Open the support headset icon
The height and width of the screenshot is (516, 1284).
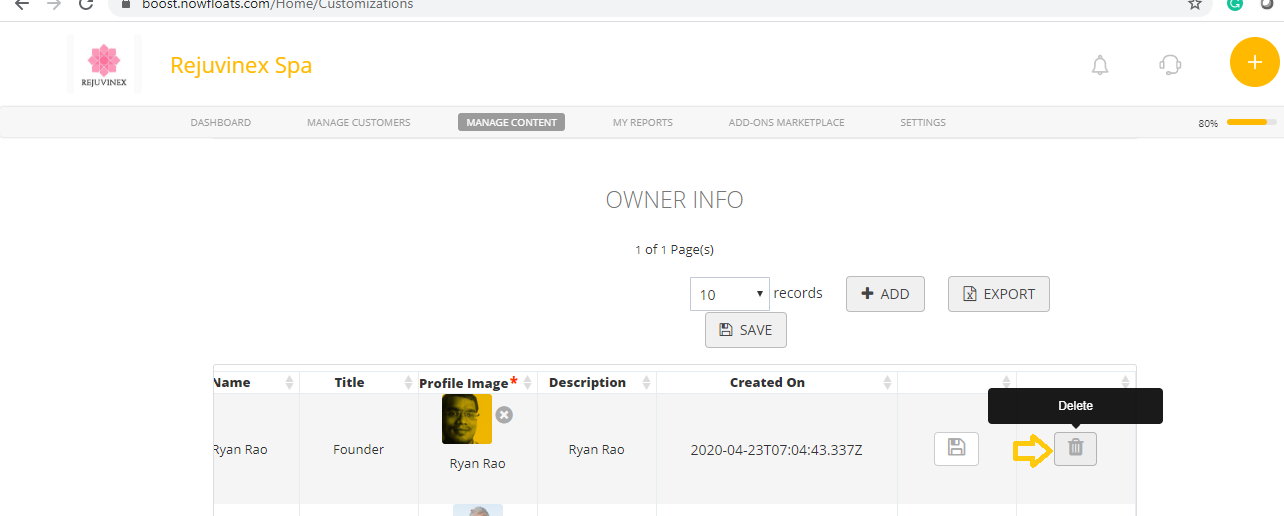1170,66
